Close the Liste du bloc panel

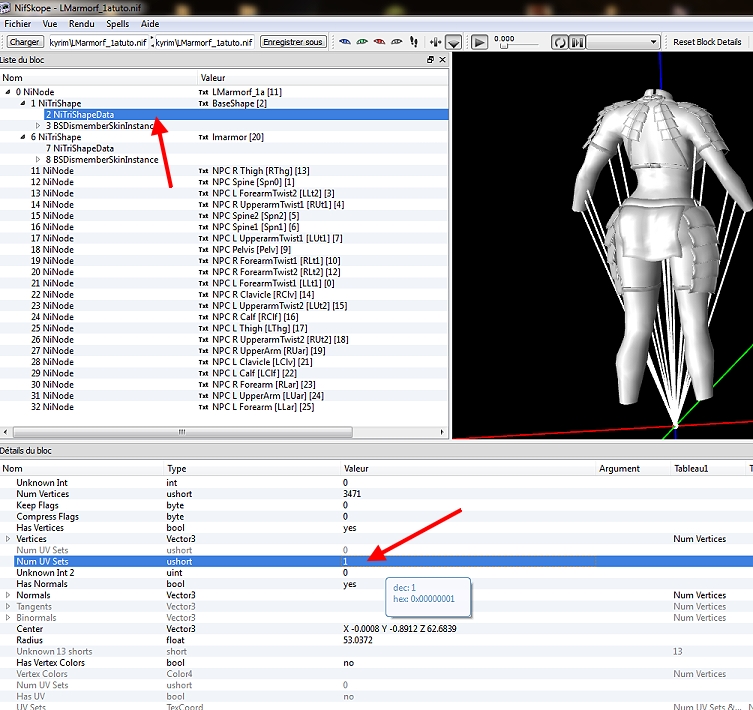click(x=442, y=60)
